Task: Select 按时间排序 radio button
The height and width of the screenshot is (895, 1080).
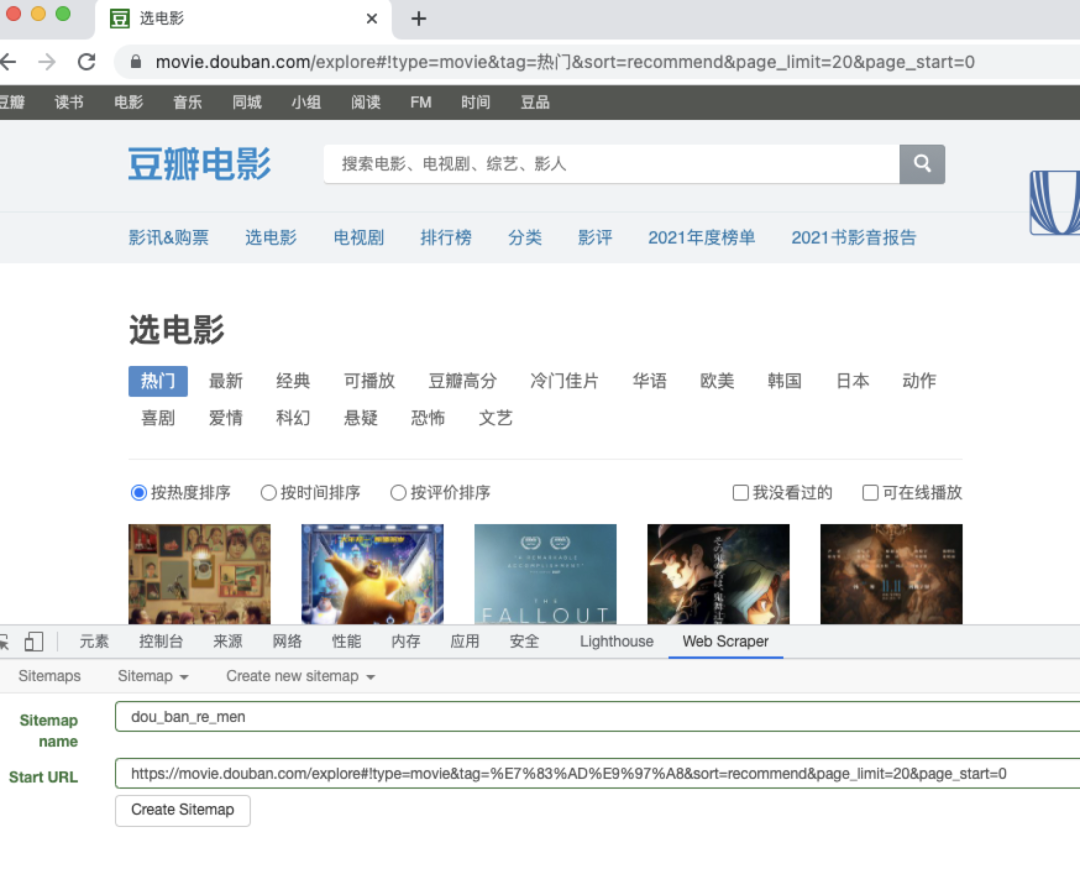Action: point(268,493)
